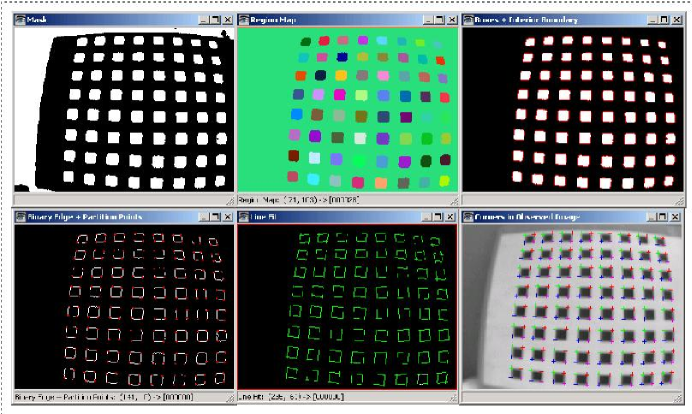Image resolution: width=692 pixels, height=414 pixels.
Task: Close the Mask window
Action: click(228, 20)
